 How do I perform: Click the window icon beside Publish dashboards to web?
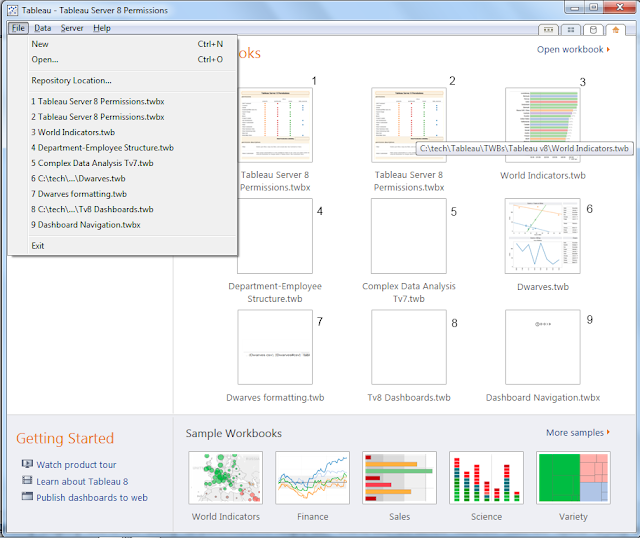[x=27, y=496]
